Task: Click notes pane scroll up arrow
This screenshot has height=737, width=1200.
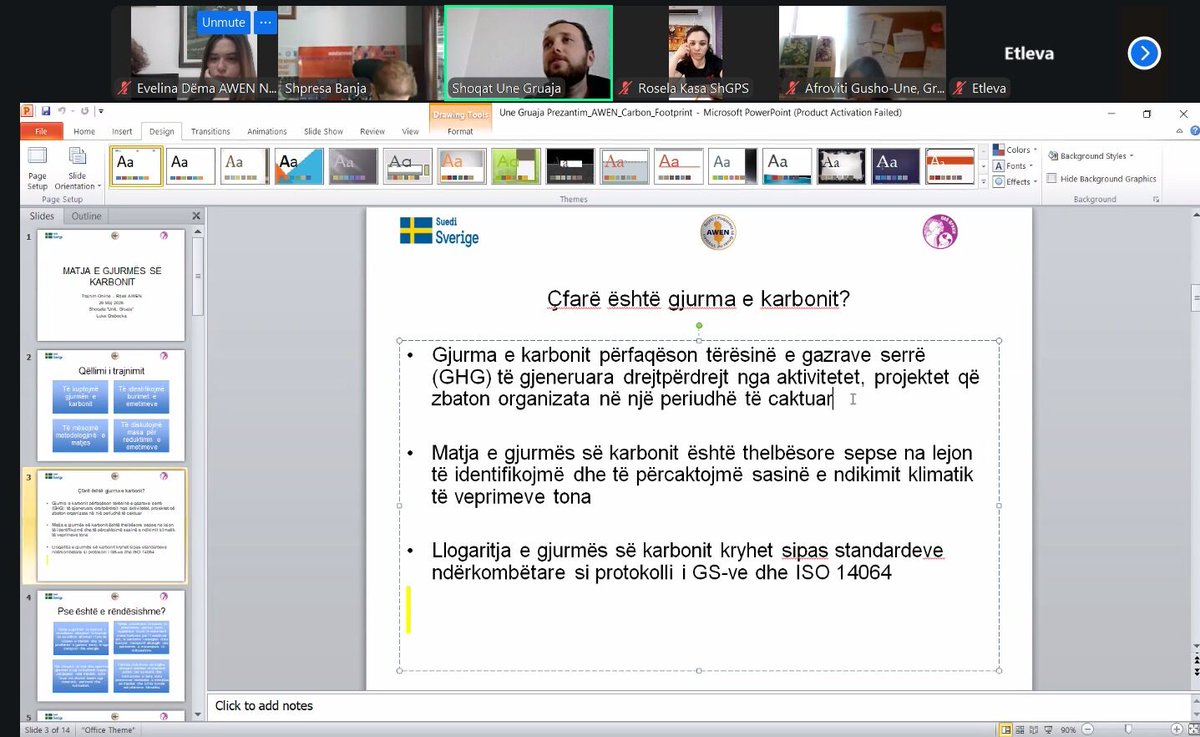Action: pos(1195,700)
